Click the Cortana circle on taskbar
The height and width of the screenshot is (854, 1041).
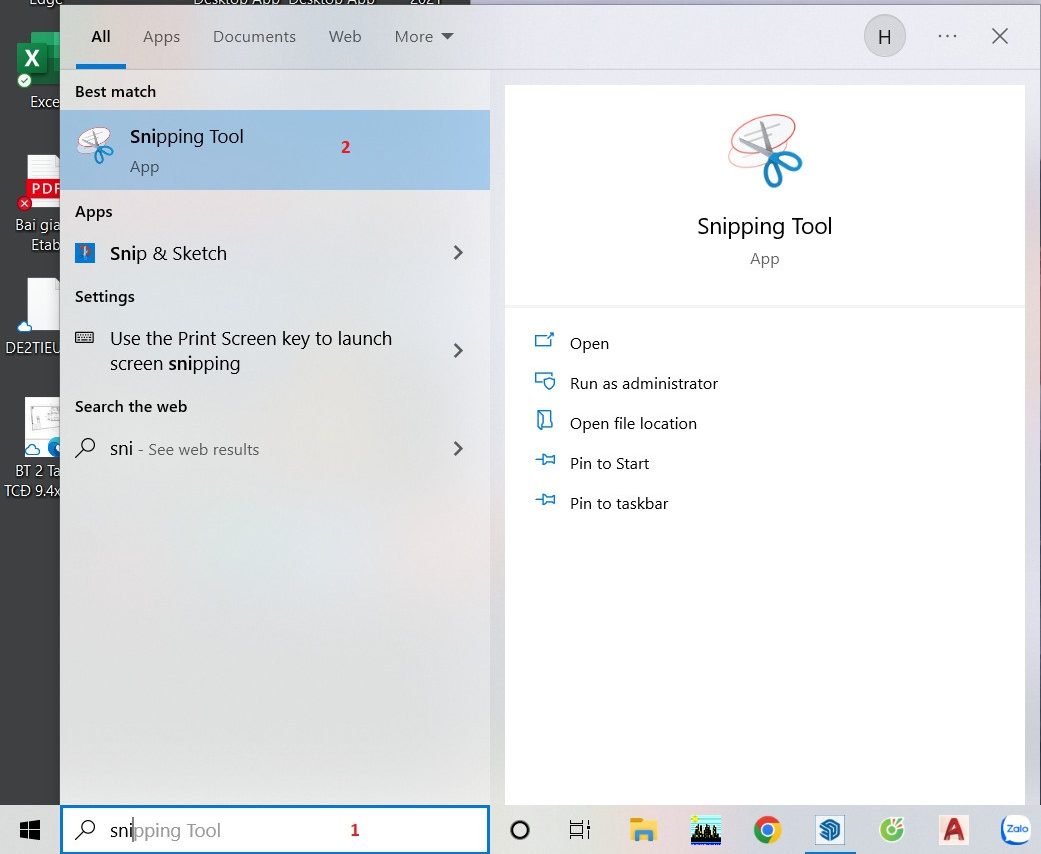(520, 830)
